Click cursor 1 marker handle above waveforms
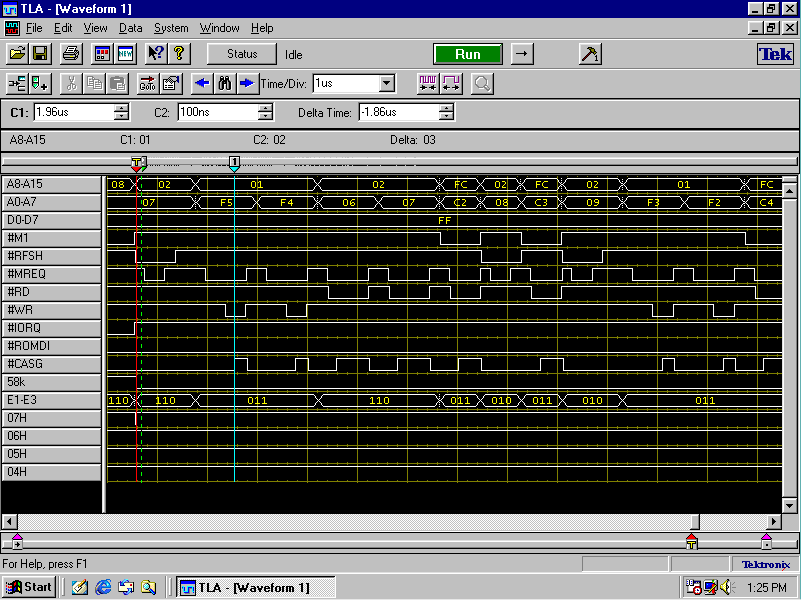Screen dimensions: 801x600 click(x=234, y=163)
